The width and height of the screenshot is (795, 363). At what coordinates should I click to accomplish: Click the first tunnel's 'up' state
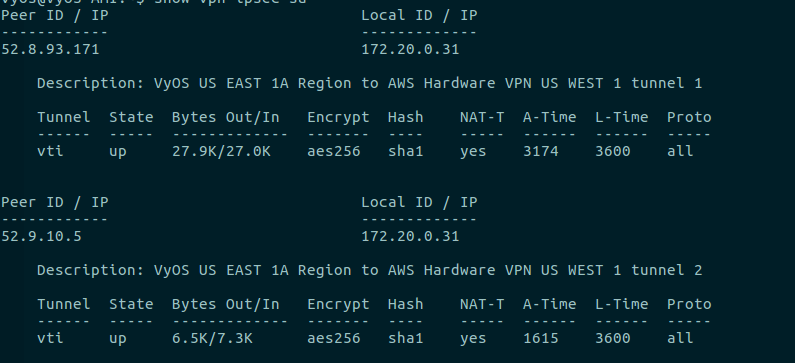(118, 152)
